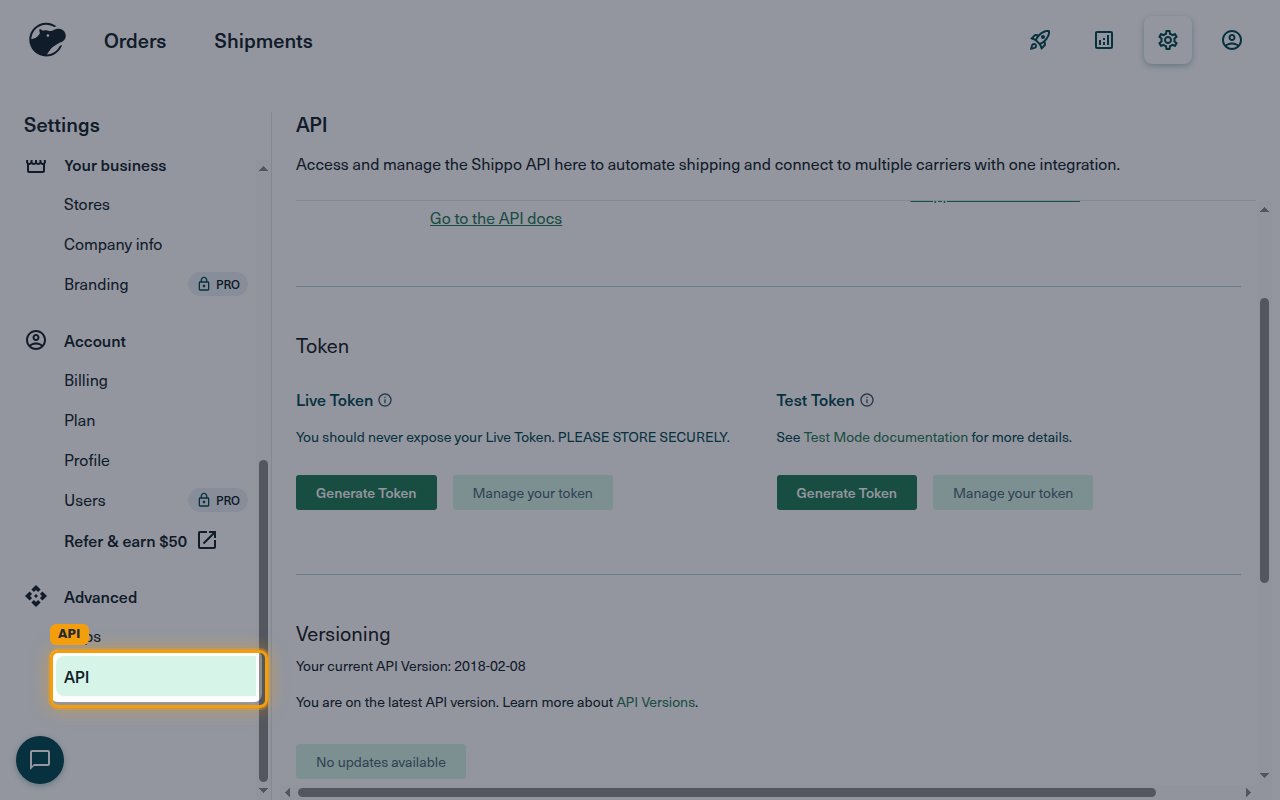Click the API content vertical scrollbar thumb

[x=1264, y=440]
